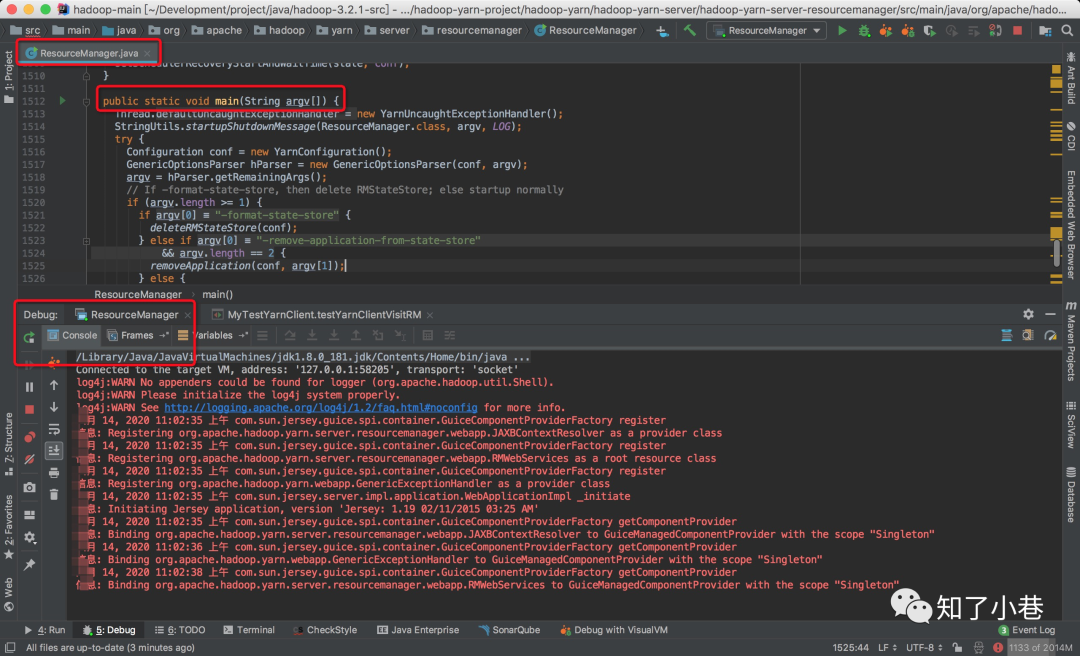Stop process with red square in main toolbar
Viewport: 1080px width, 656px height.
(1017, 30)
